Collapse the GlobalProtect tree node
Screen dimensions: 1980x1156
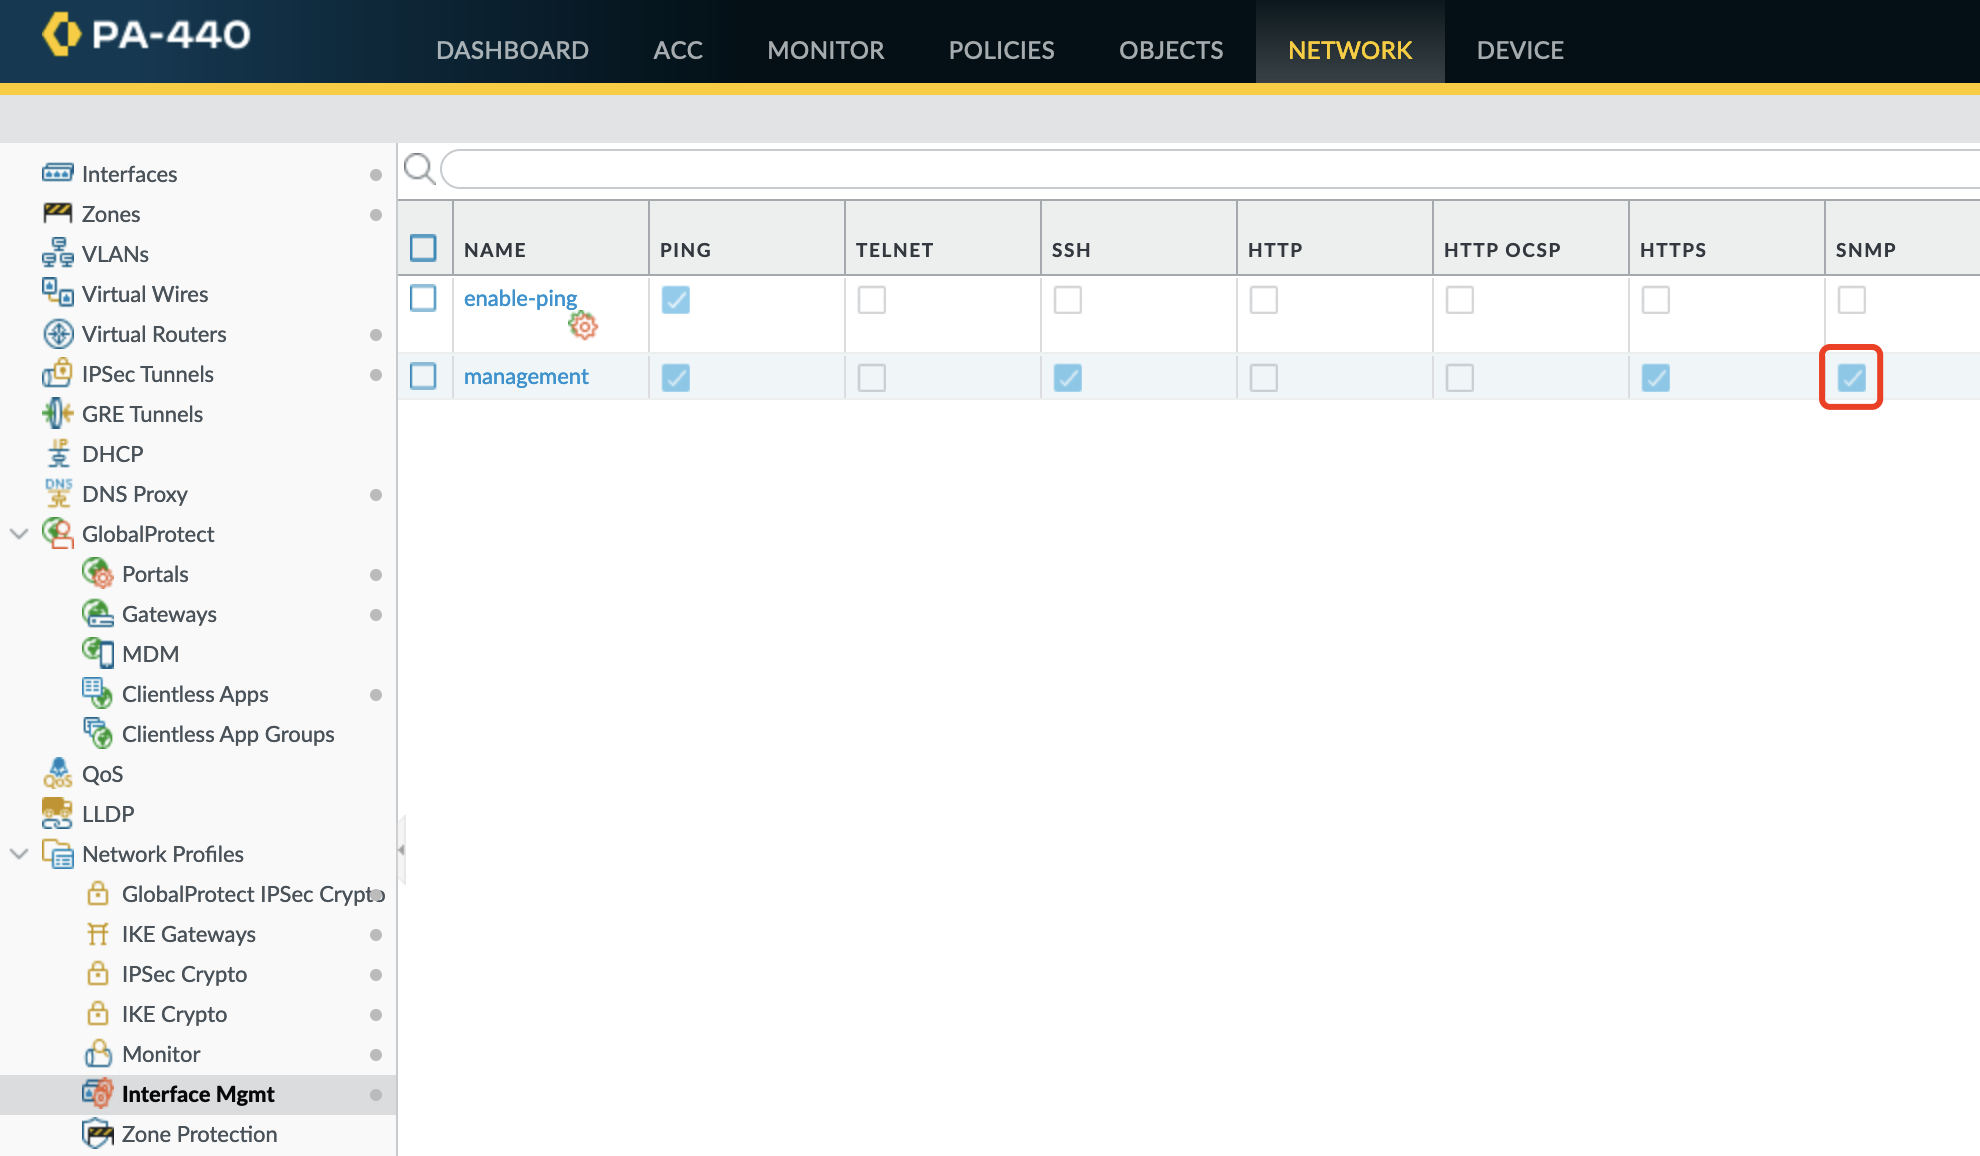[19, 534]
